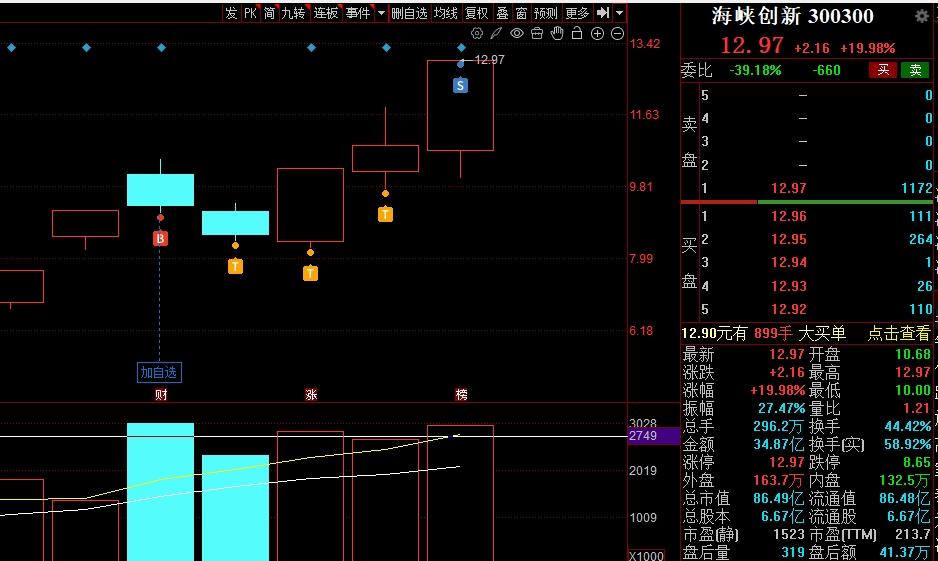The width and height of the screenshot is (938, 561).
Task: Toggle the eye visibility icon
Action: click(x=516, y=33)
